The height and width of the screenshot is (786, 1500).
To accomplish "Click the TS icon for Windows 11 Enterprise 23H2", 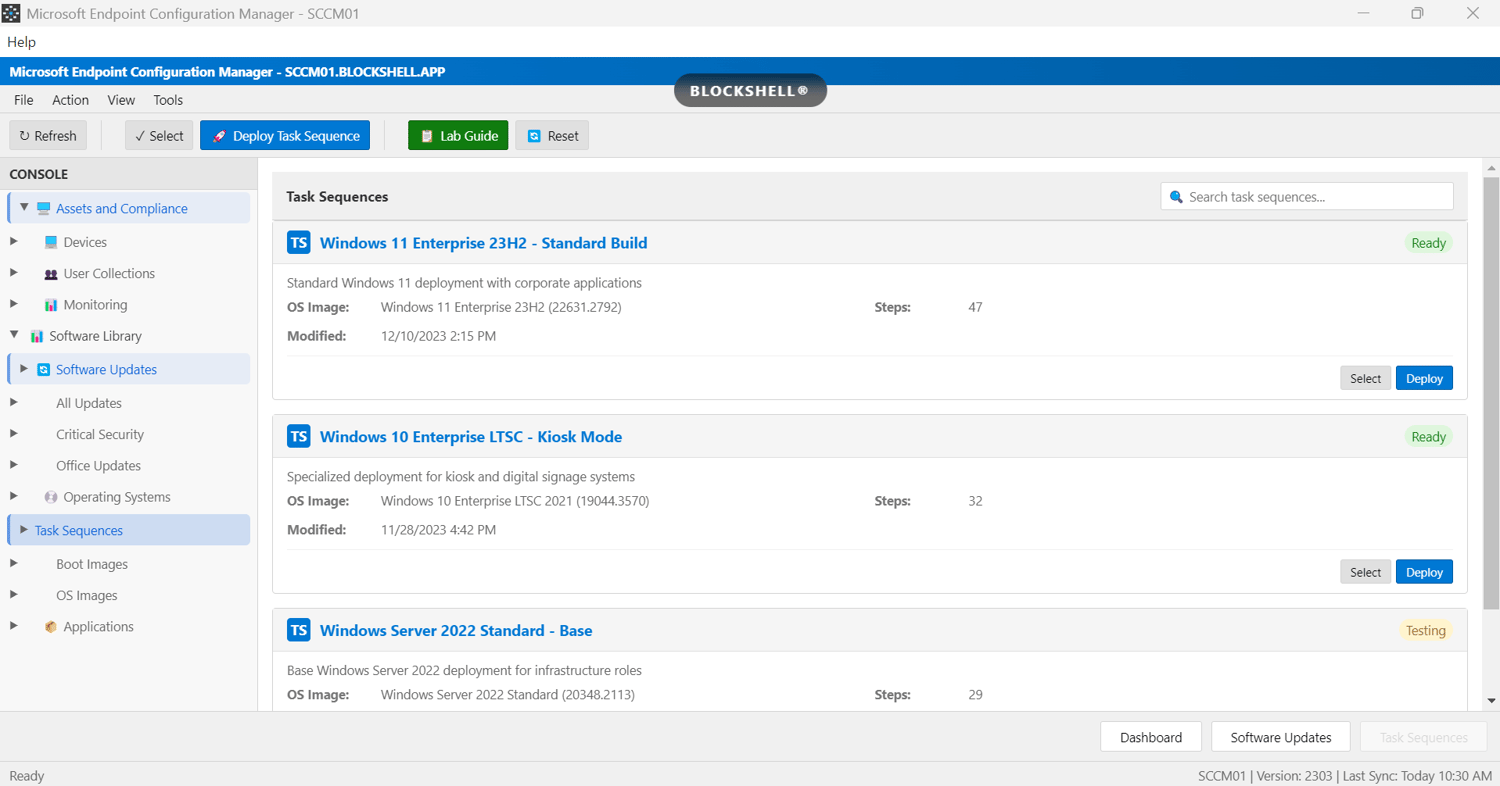I will 299,243.
